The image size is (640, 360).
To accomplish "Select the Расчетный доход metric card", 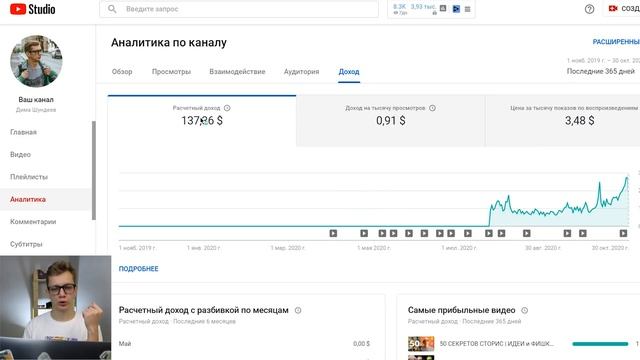I will pyautogui.click(x=202, y=121).
